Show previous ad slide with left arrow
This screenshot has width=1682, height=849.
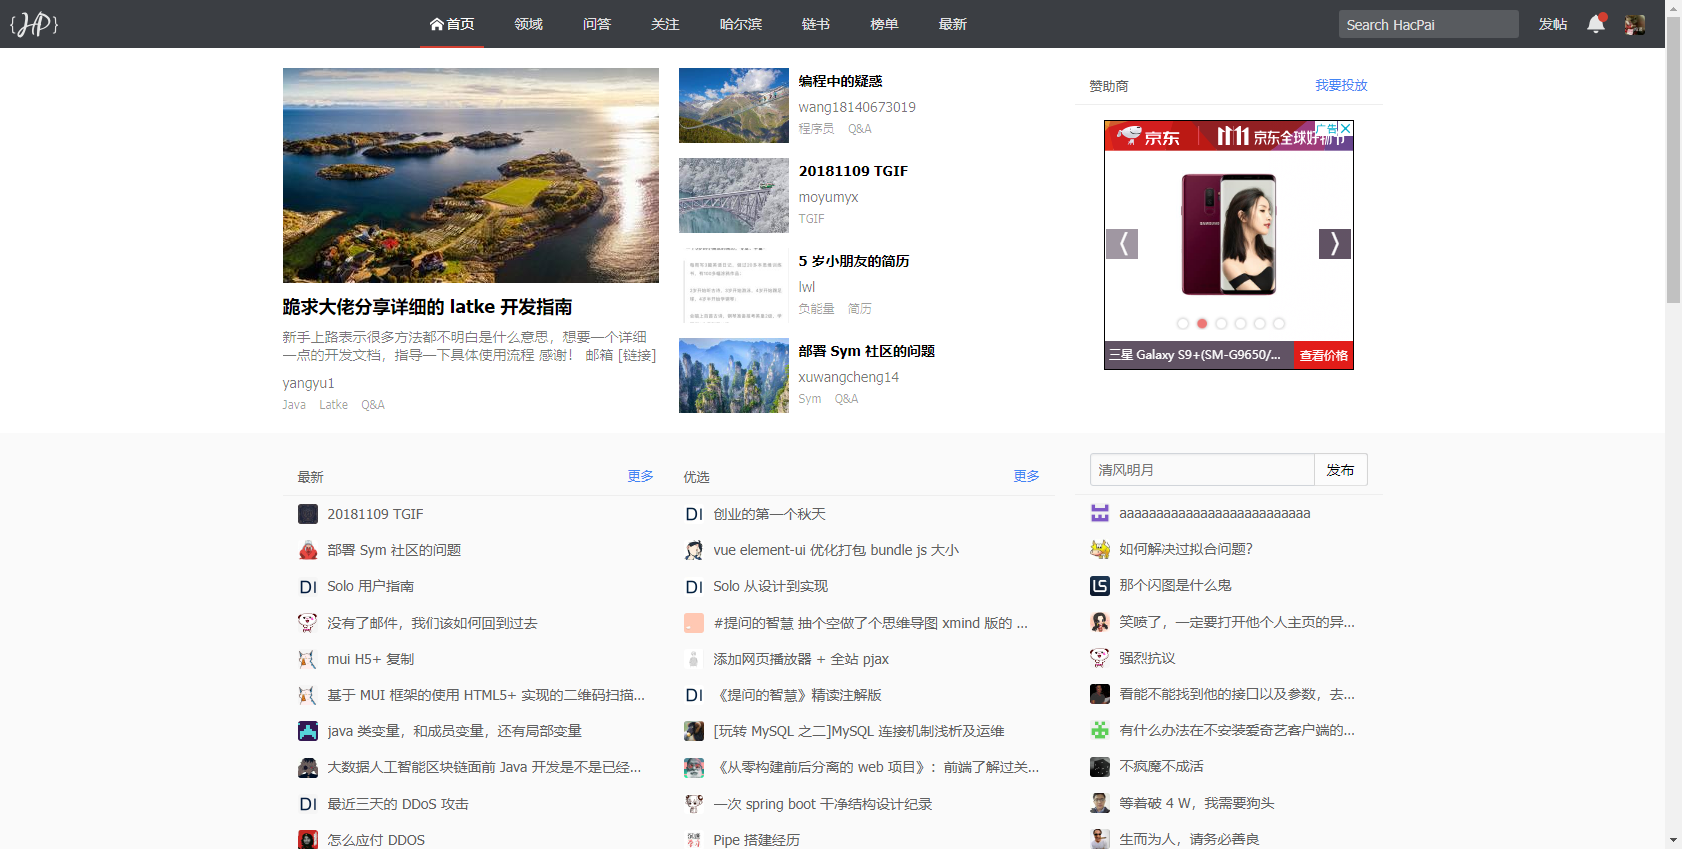(x=1122, y=244)
